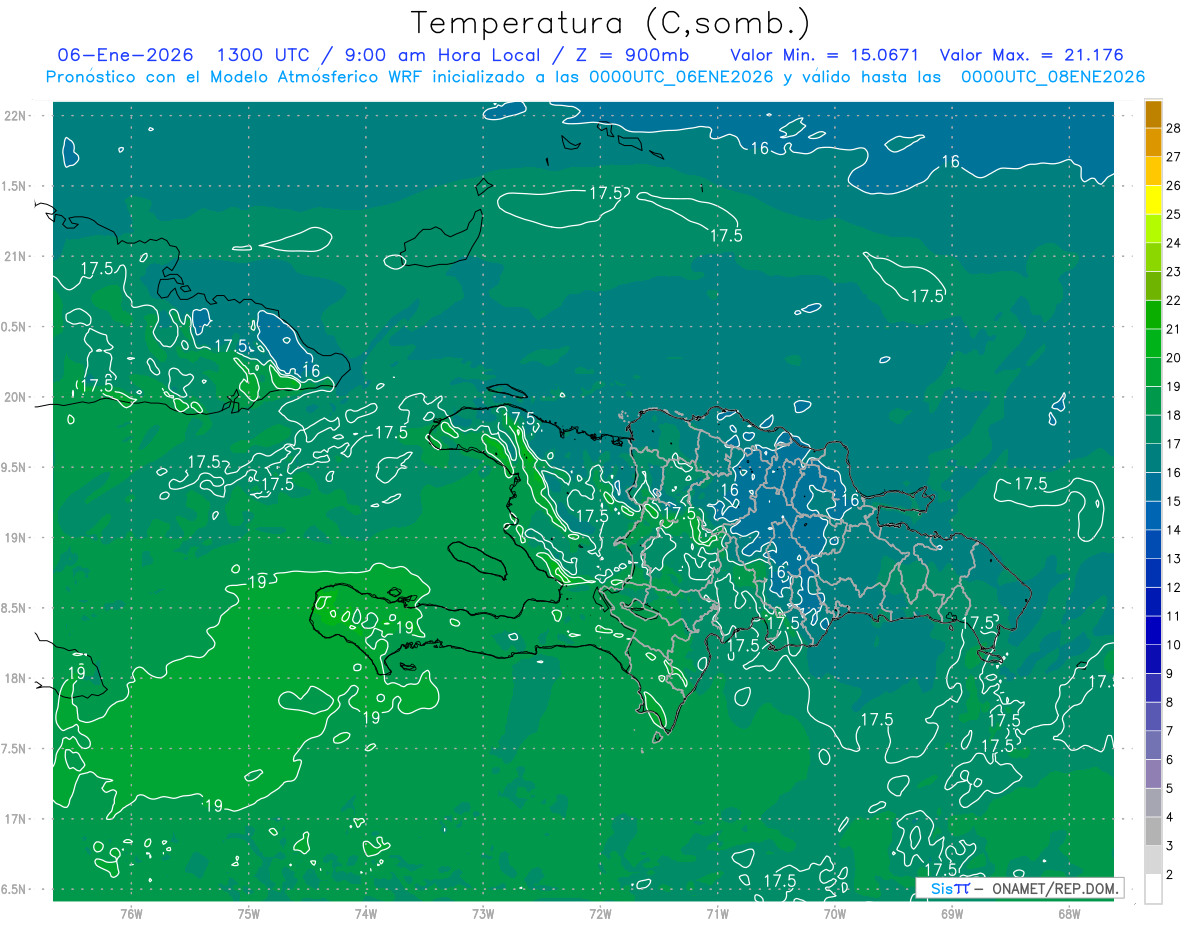Click the "17N" latitude axis label
The width and height of the screenshot is (1200, 927).
pos(14,819)
